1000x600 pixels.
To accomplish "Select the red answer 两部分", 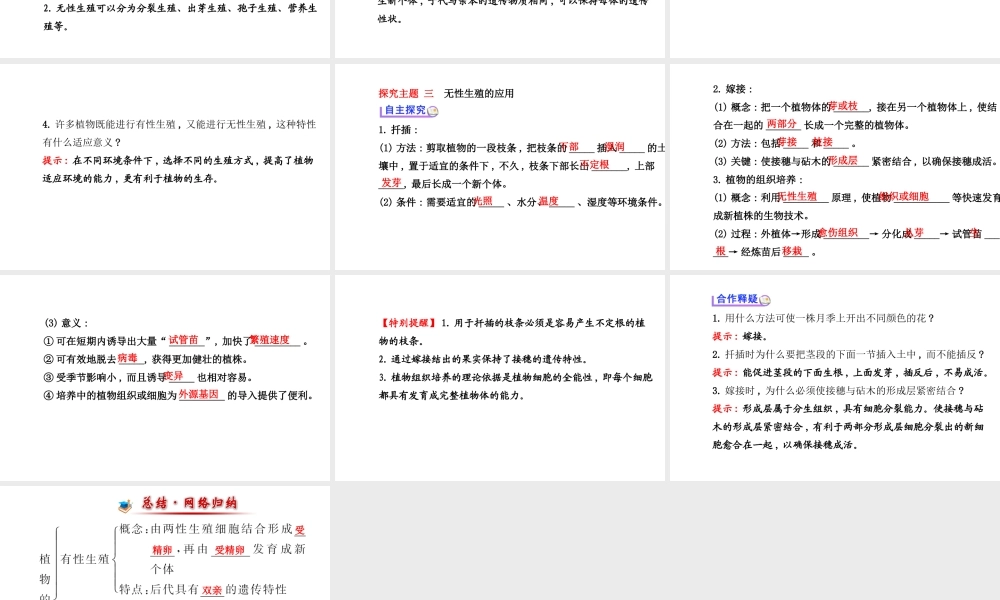I will [x=782, y=124].
